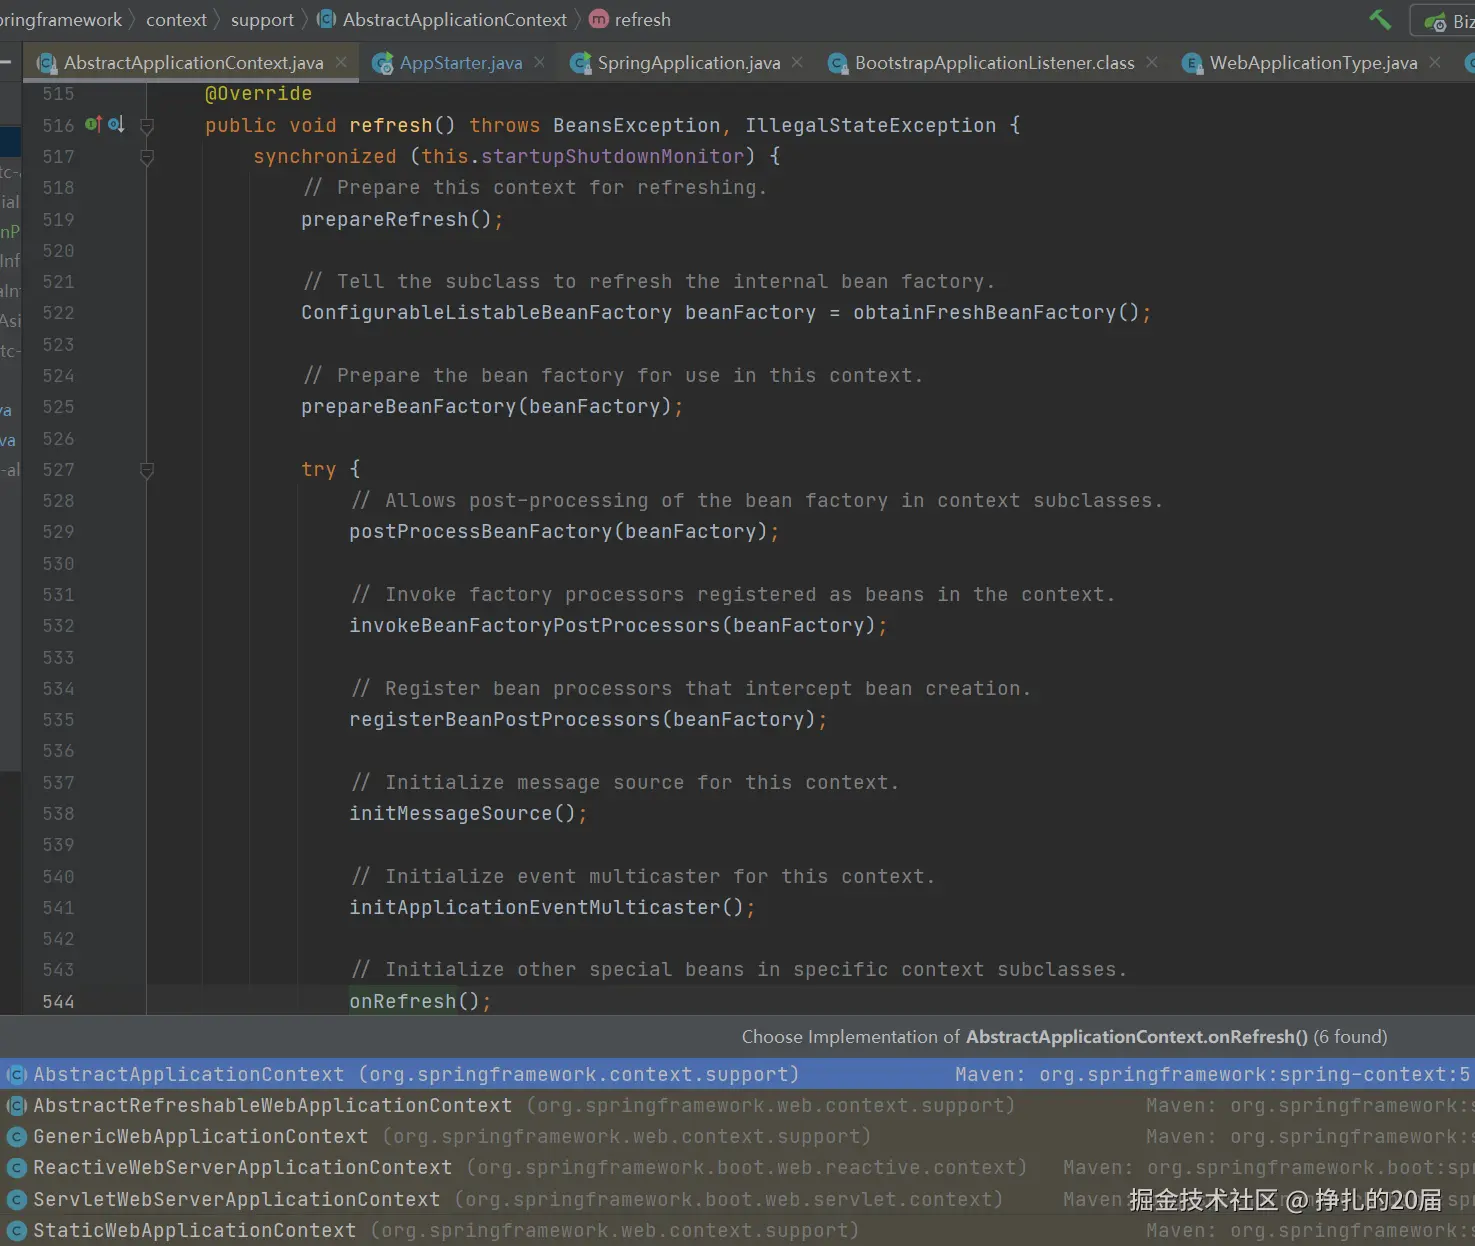Click BeansException in method signature

point(637,126)
